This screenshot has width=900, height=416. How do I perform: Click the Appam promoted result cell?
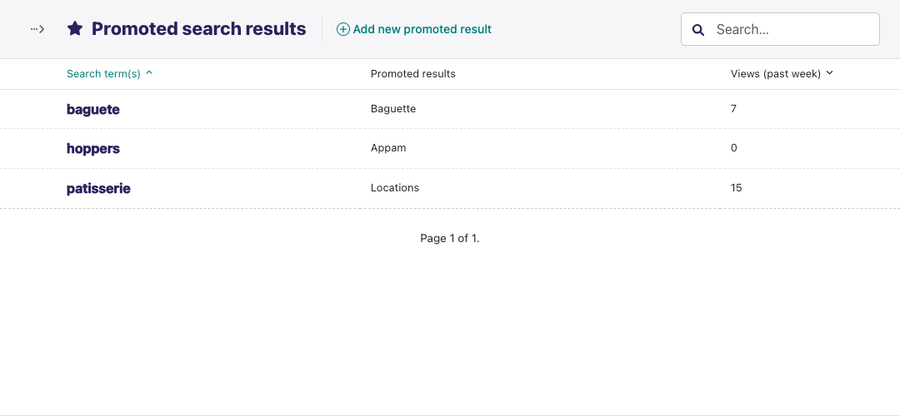(388, 147)
